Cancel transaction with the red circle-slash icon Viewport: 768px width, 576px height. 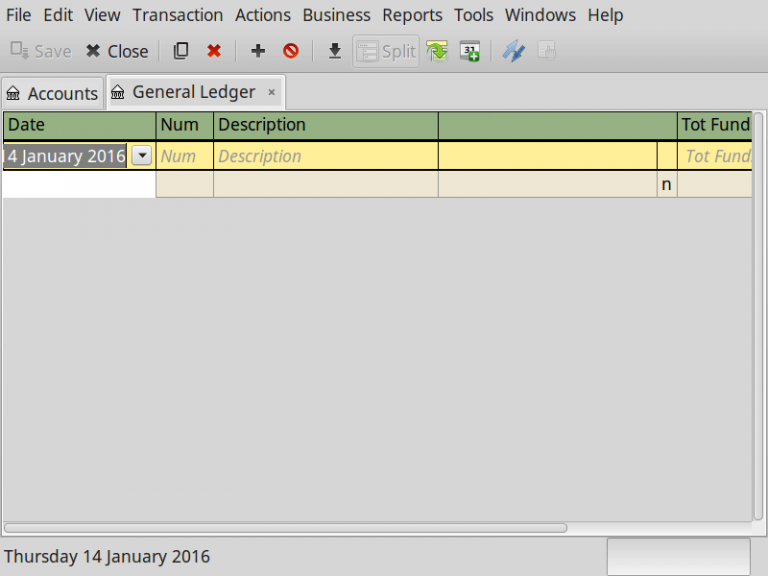point(290,51)
